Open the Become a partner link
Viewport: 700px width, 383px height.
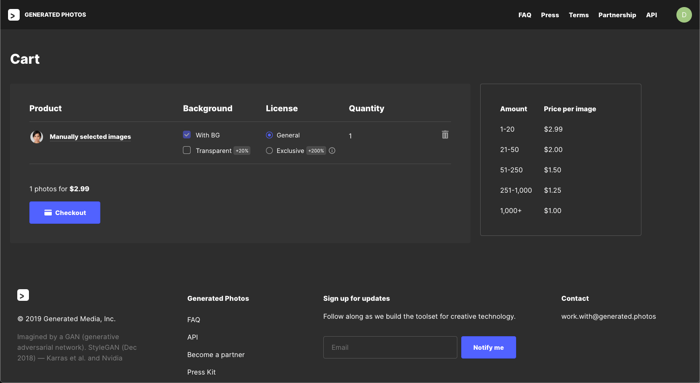tap(216, 354)
